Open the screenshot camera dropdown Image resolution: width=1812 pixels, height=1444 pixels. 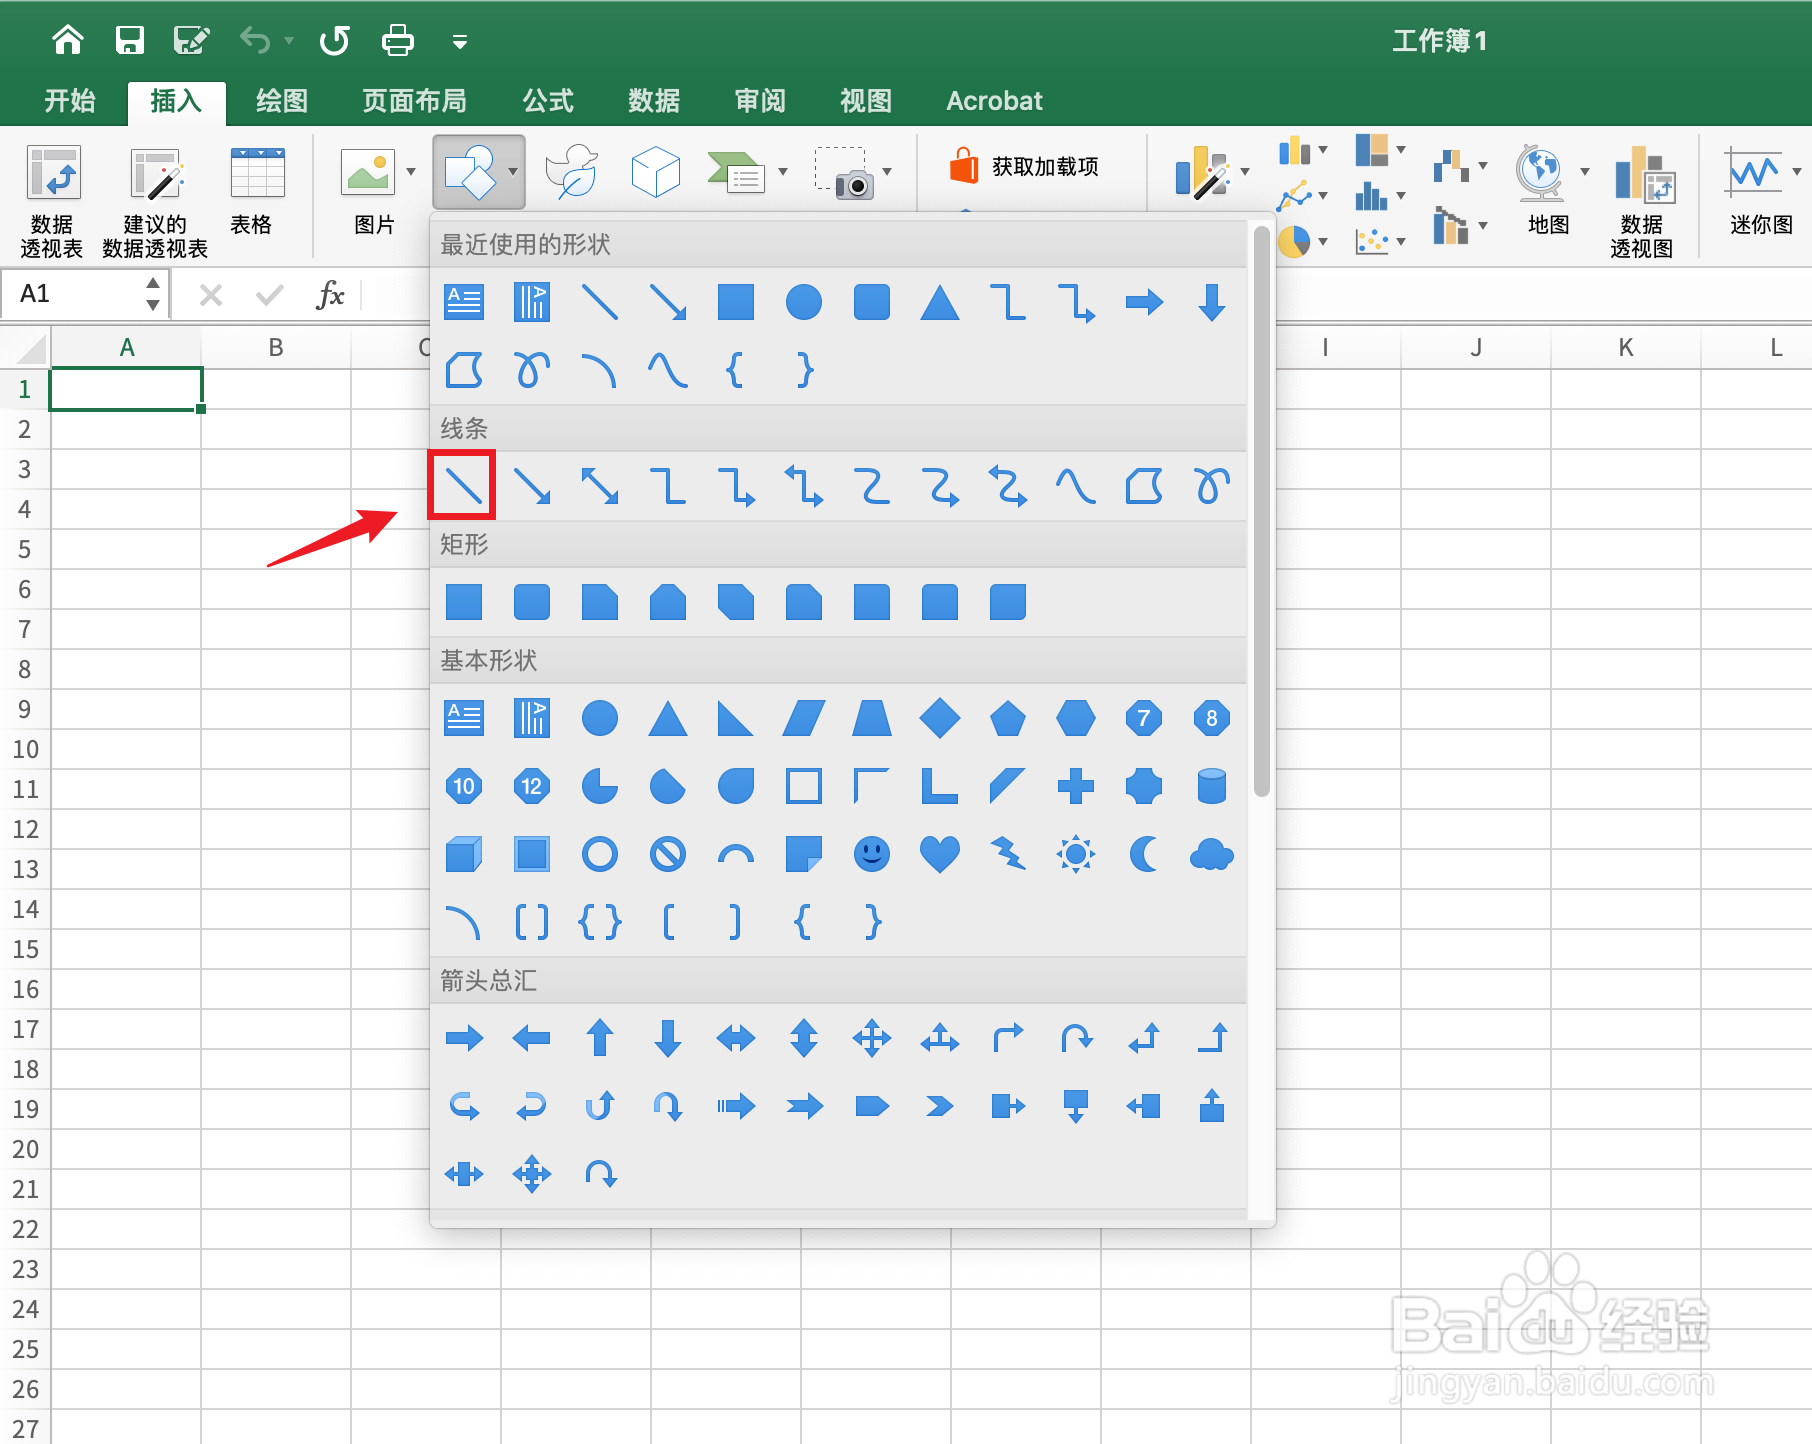887,172
